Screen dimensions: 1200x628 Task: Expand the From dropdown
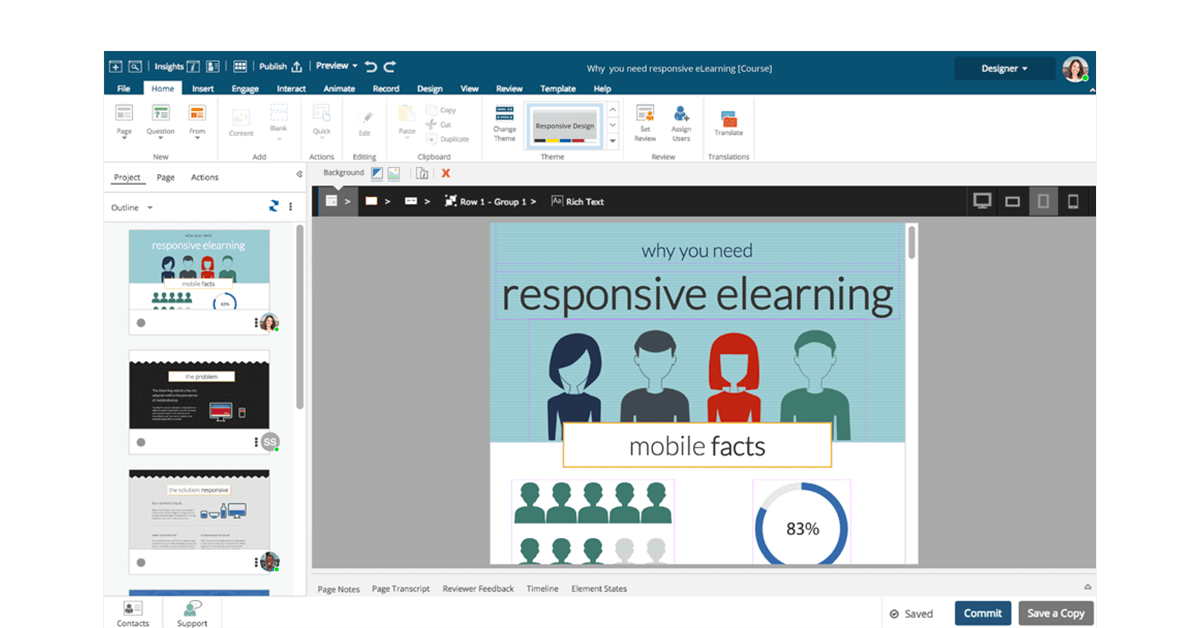pos(197,139)
